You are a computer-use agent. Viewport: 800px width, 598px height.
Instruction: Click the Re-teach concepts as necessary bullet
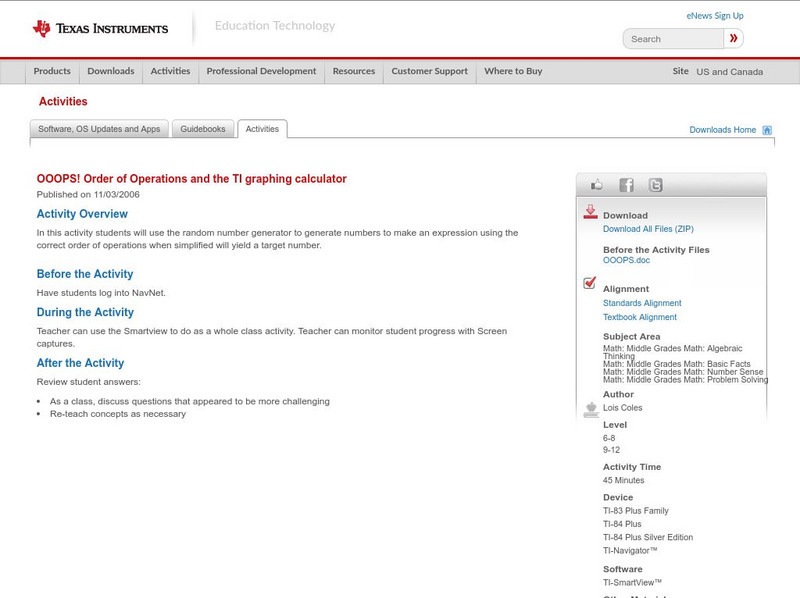pos(118,414)
